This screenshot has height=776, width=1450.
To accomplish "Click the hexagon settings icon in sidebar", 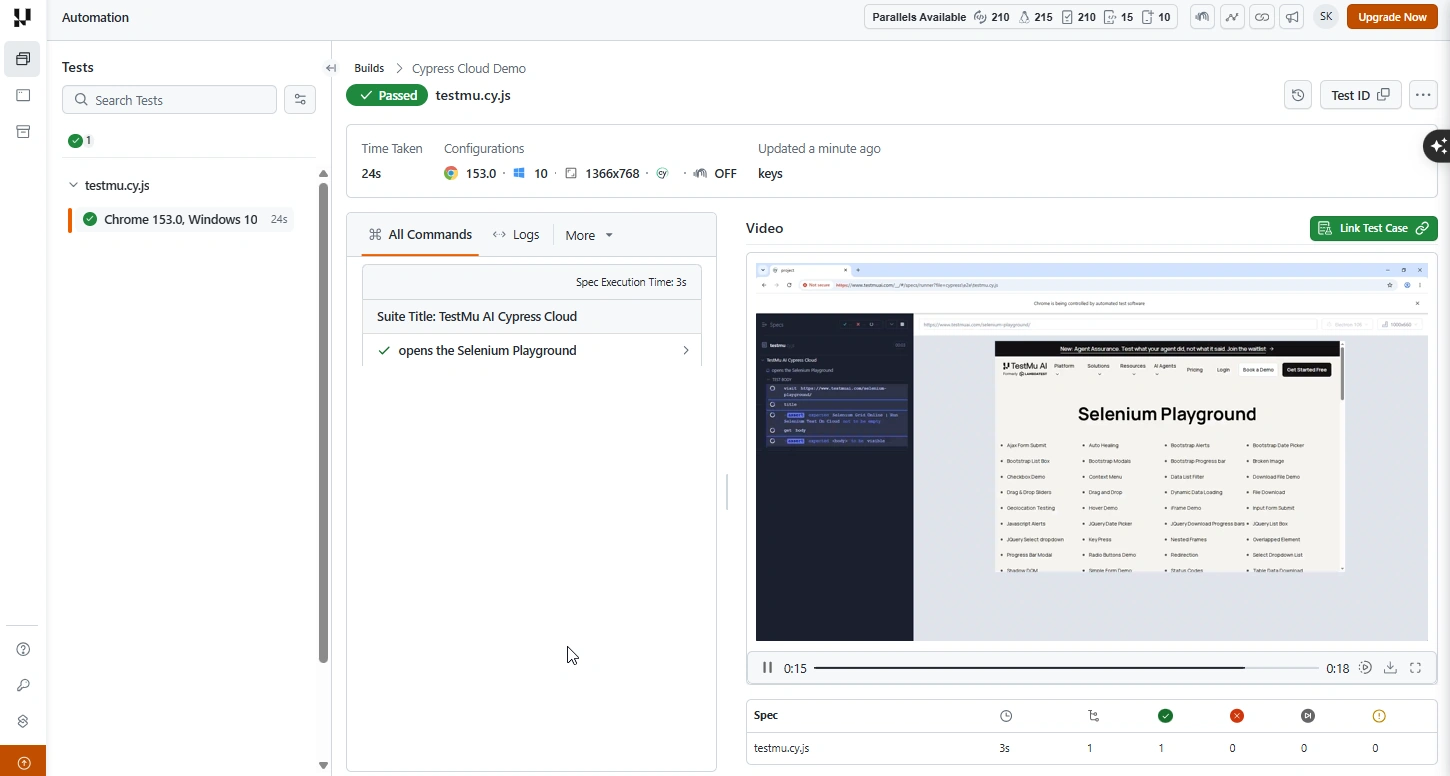I will tap(23, 721).
